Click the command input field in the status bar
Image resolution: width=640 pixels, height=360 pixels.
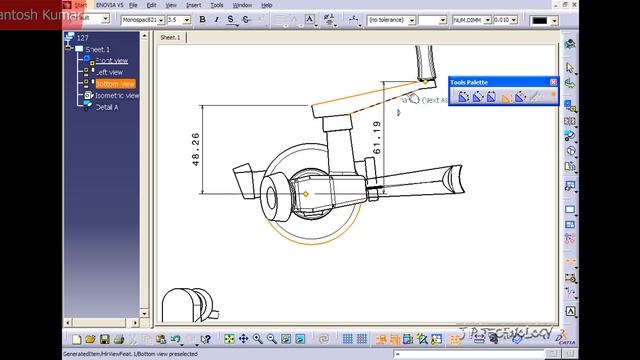coord(469,354)
